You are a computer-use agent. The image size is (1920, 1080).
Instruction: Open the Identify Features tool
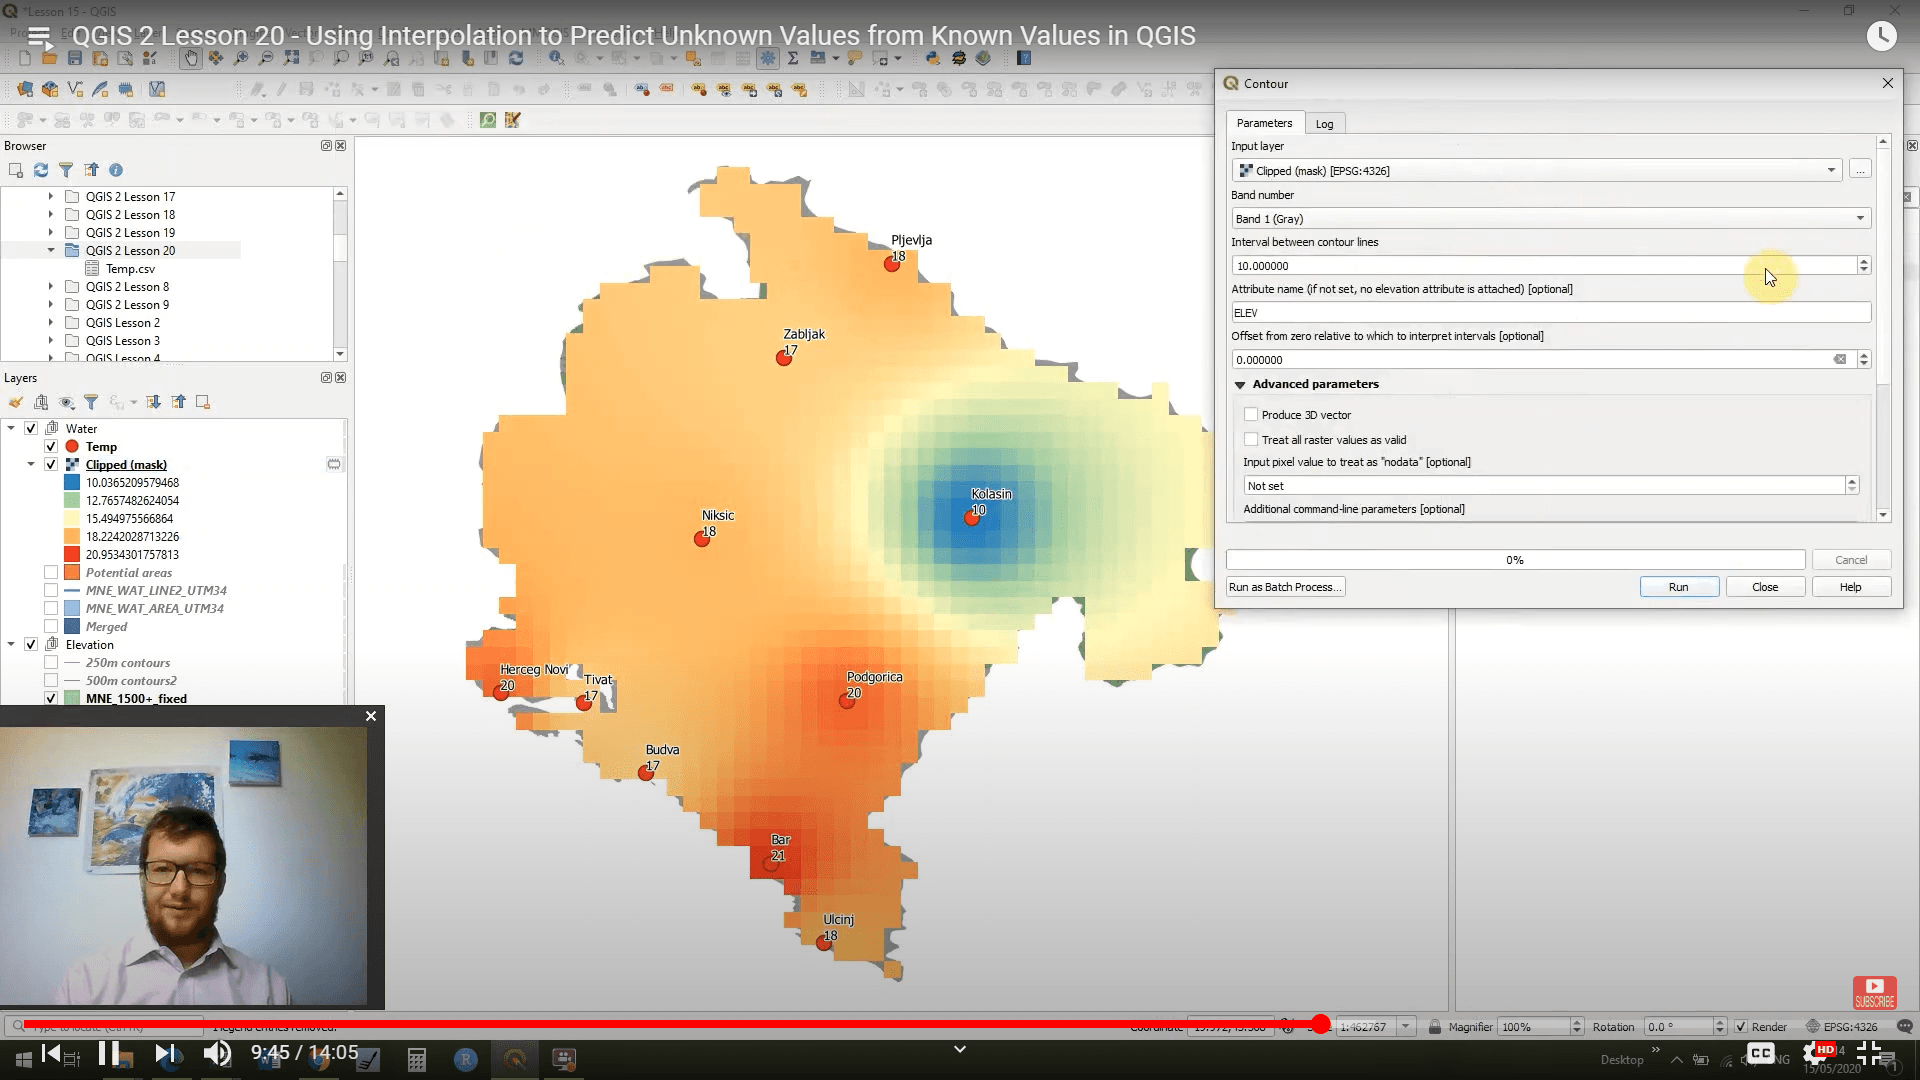coord(556,58)
